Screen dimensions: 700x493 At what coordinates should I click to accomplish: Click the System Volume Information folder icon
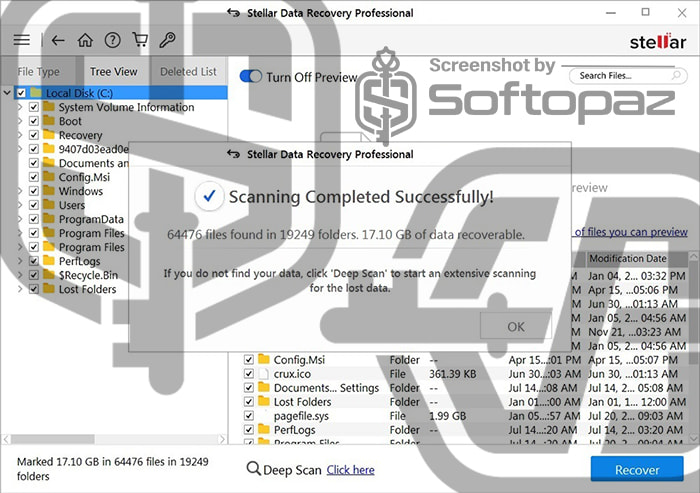49,107
